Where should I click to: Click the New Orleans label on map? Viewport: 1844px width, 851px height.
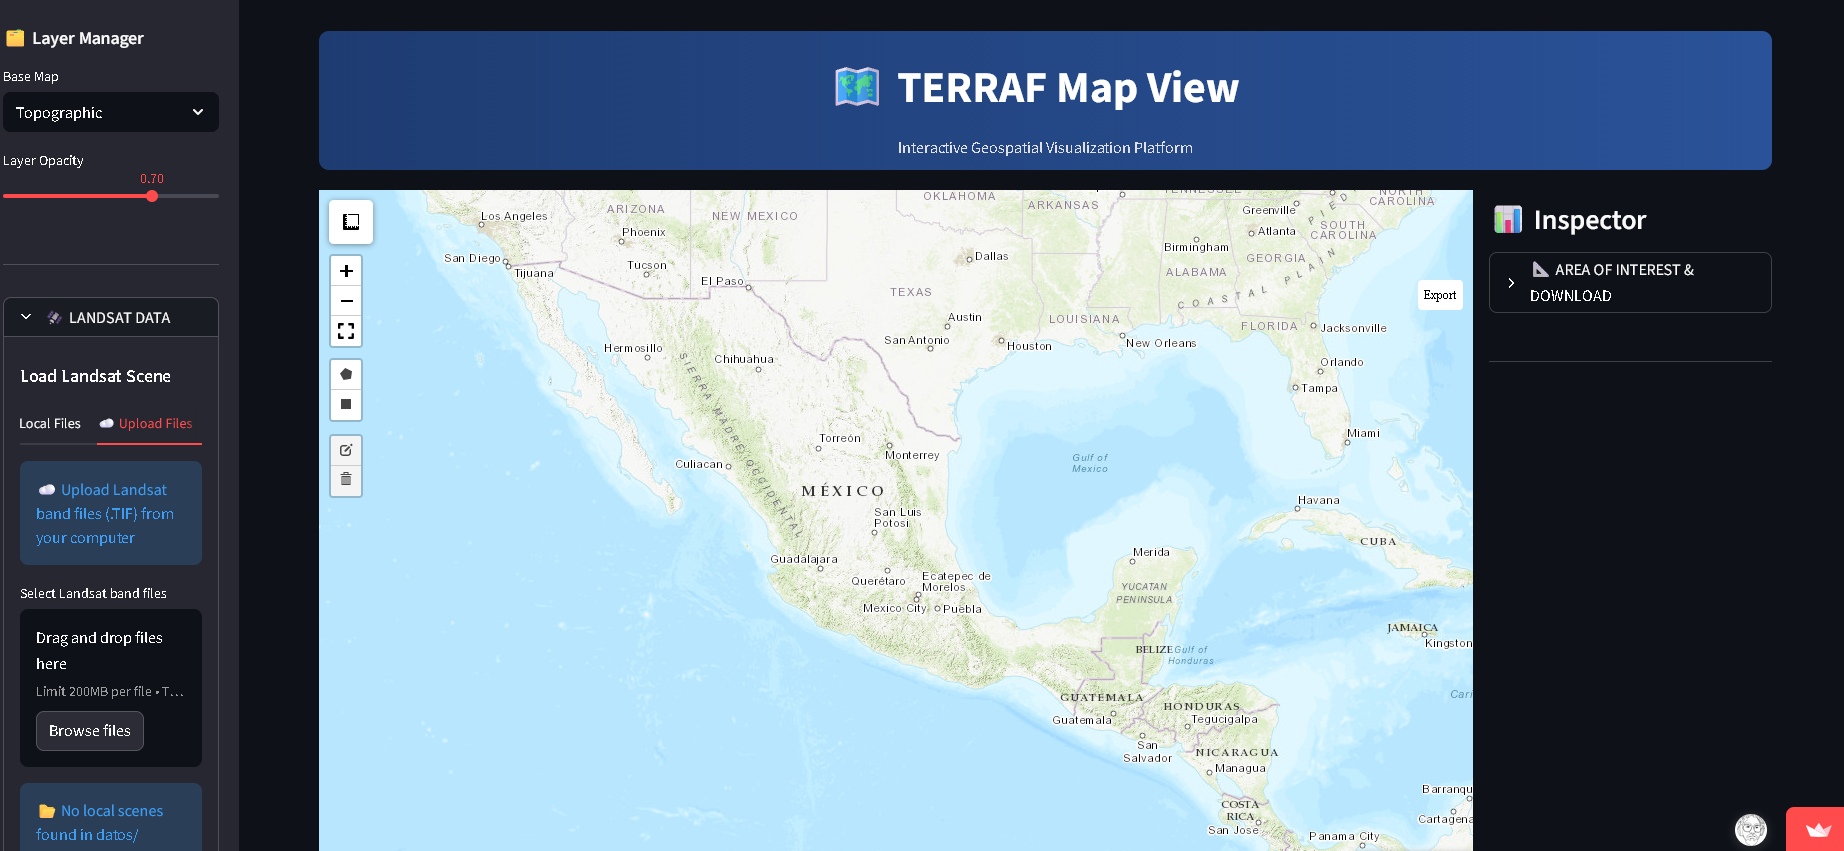(1161, 343)
